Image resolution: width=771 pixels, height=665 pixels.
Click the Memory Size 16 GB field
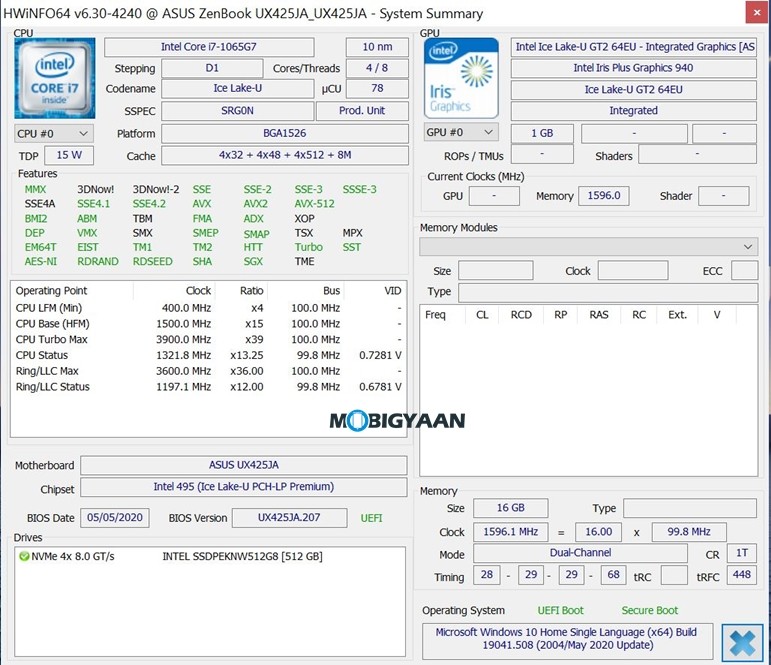tap(510, 508)
